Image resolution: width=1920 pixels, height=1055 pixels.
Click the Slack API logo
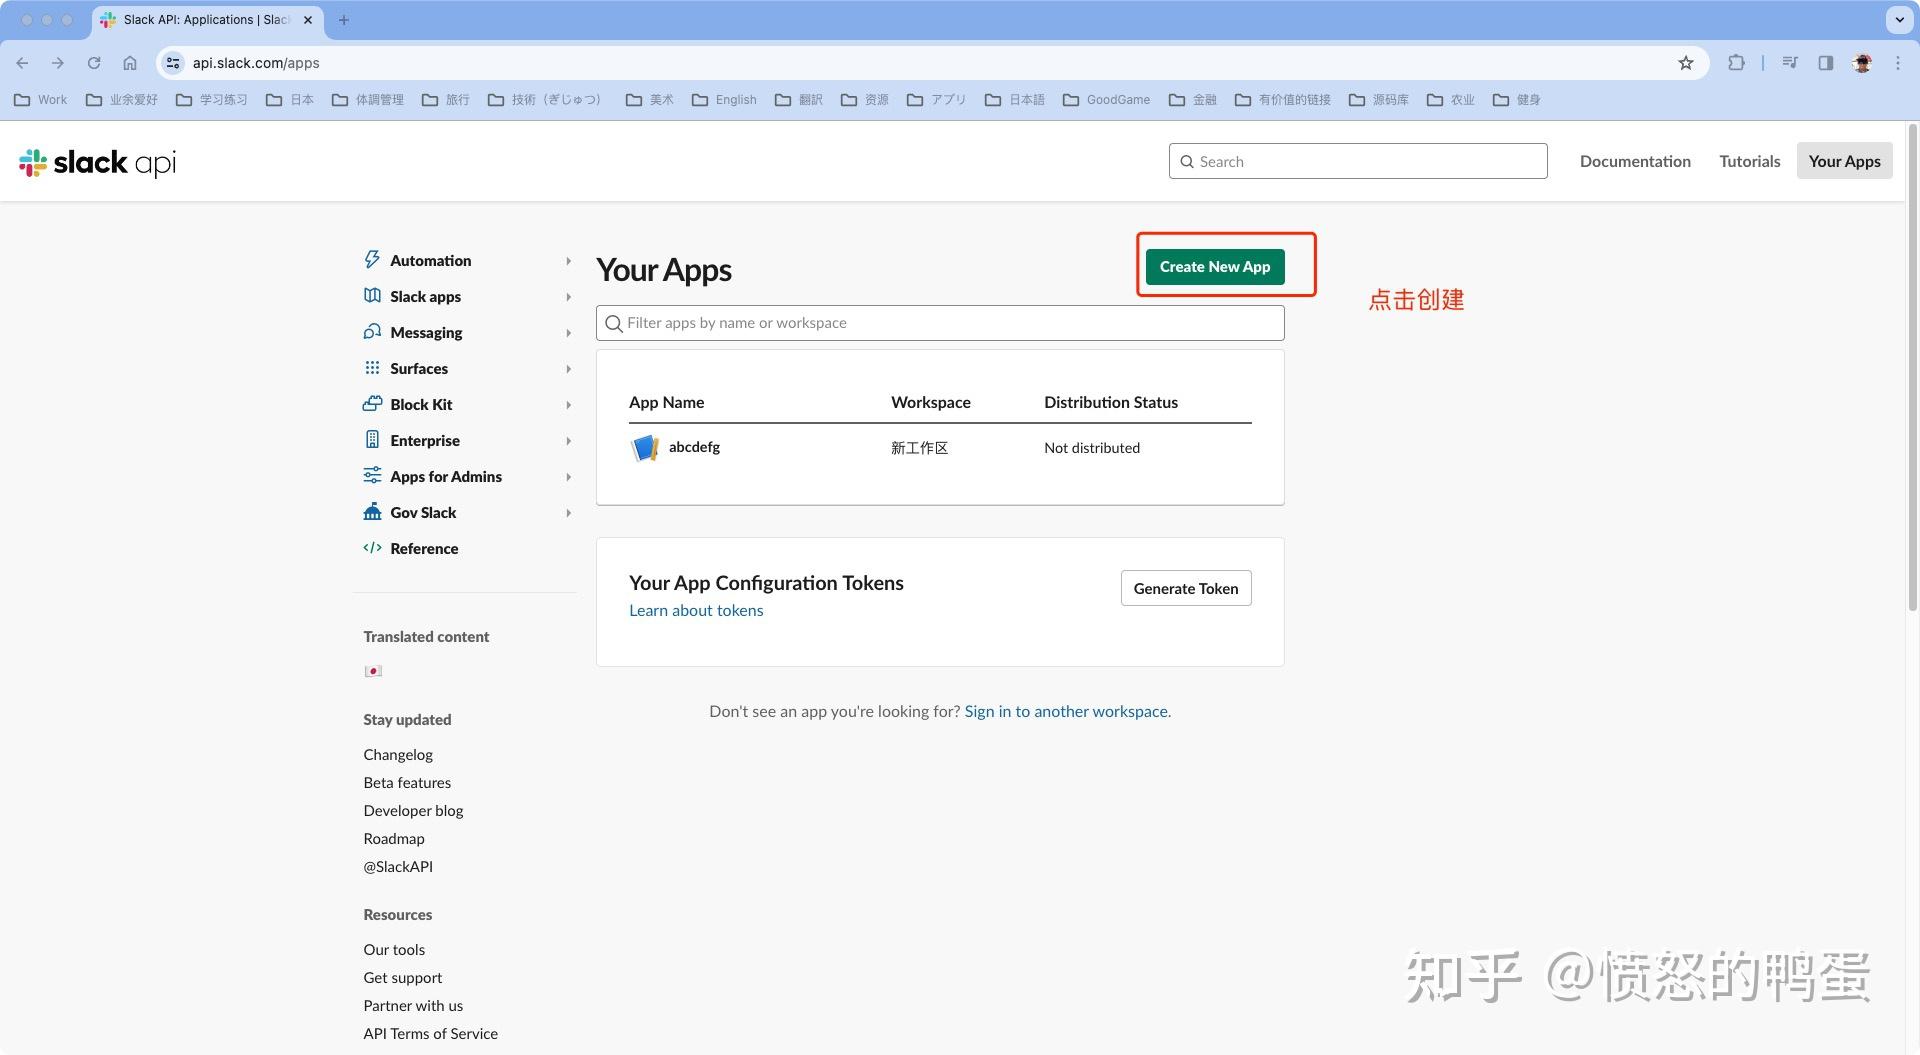tap(97, 162)
